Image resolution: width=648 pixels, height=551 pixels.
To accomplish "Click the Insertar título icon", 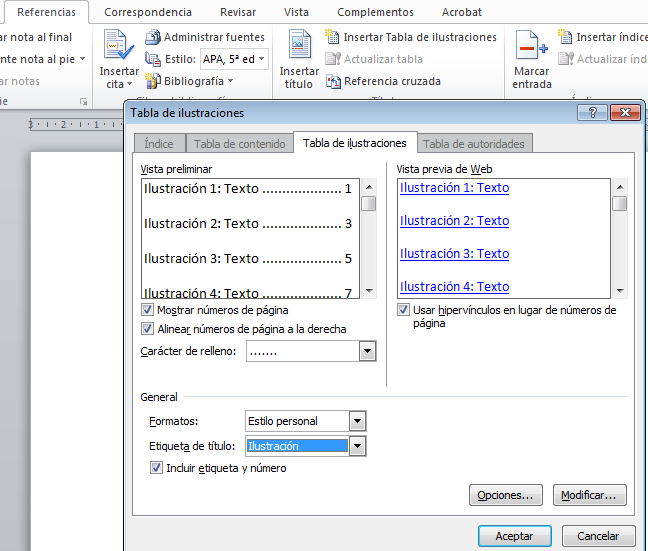I will [x=299, y=44].
